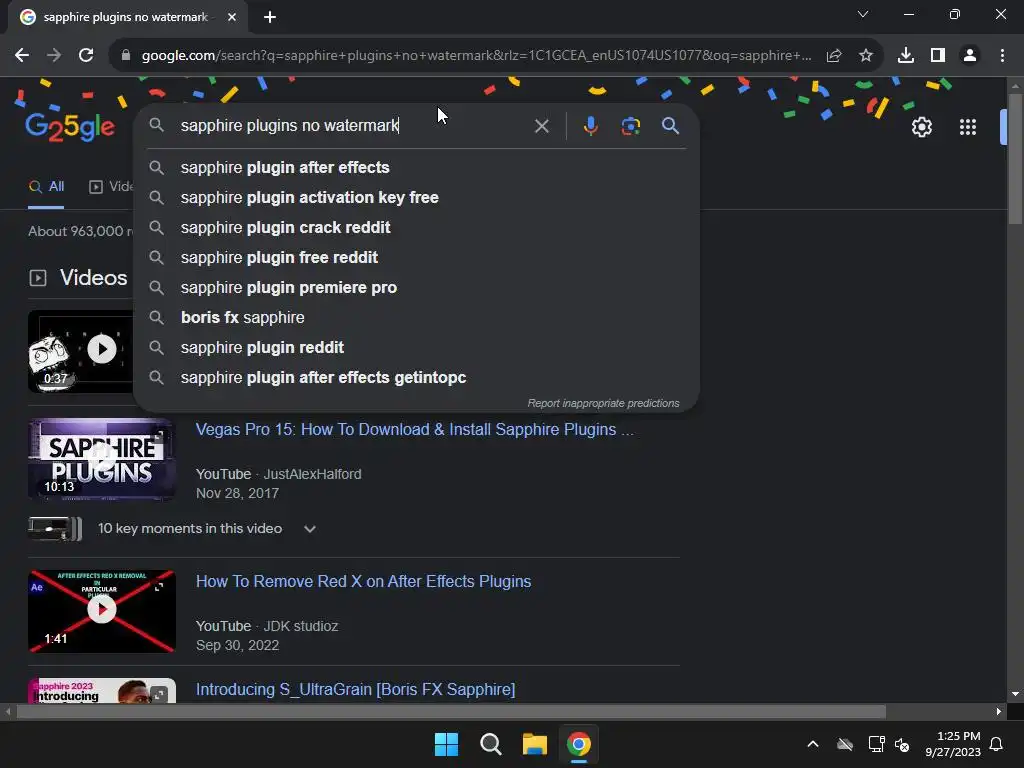Open the Sapphire 2023 Introducing thumbnail
This screenshot has height=768, width=1024.
pyautogui.click(x=102, y=691)
